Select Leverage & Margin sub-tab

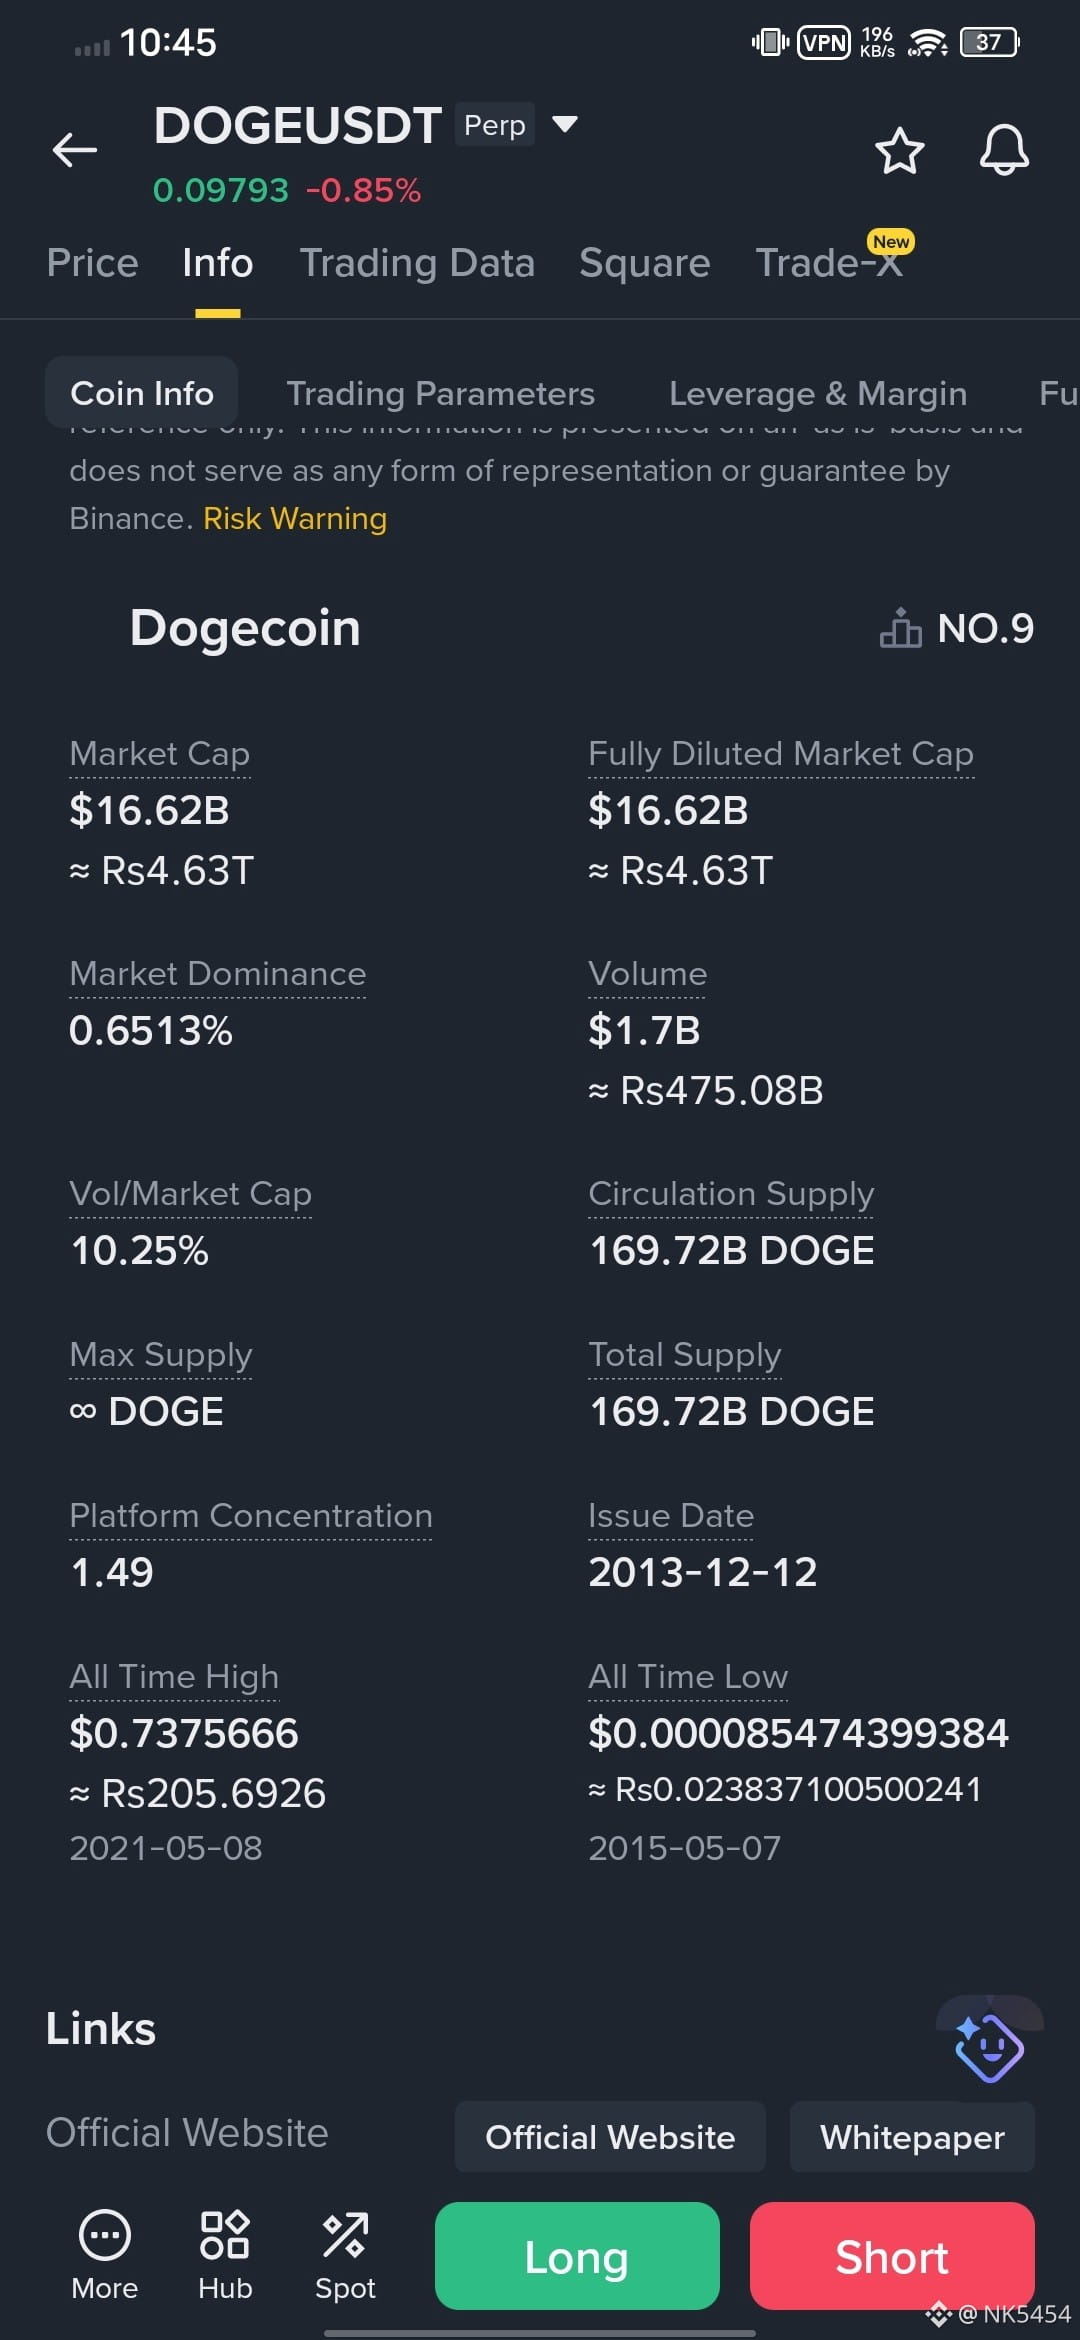[x=818, y=393]
